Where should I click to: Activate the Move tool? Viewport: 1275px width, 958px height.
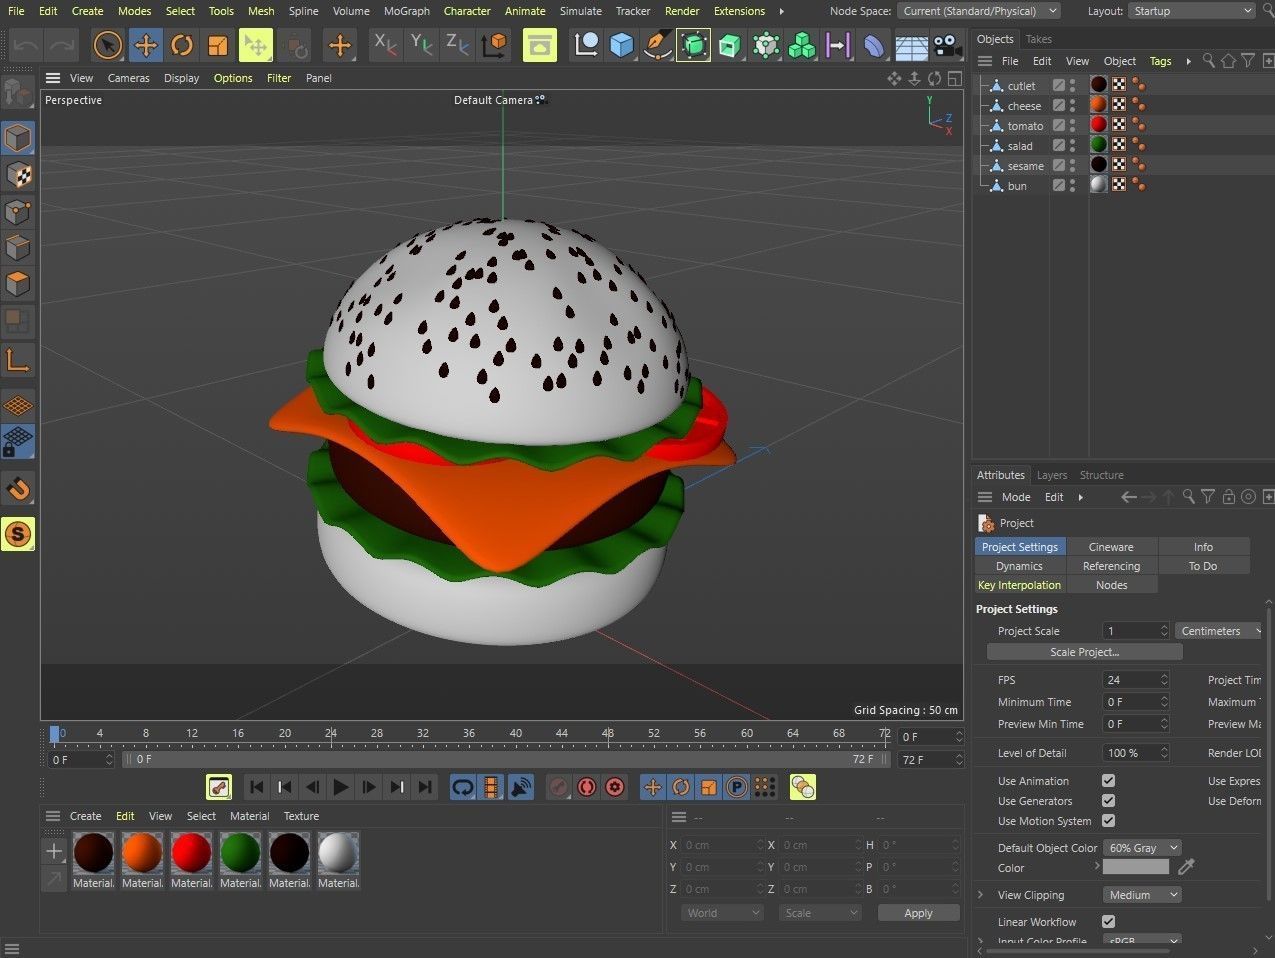point(146,45)
